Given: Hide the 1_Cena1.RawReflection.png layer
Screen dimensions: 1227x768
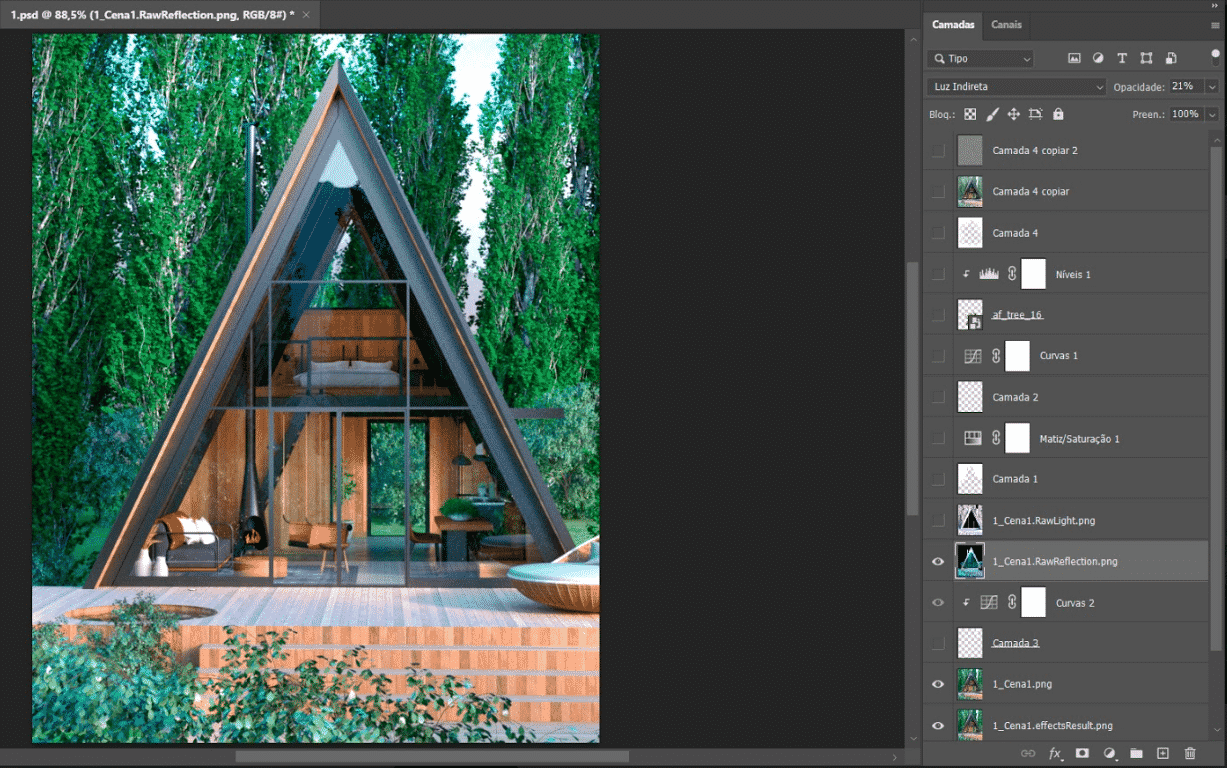Looking at the screenshot, I should pyautogui.click(x=938, y=562).
